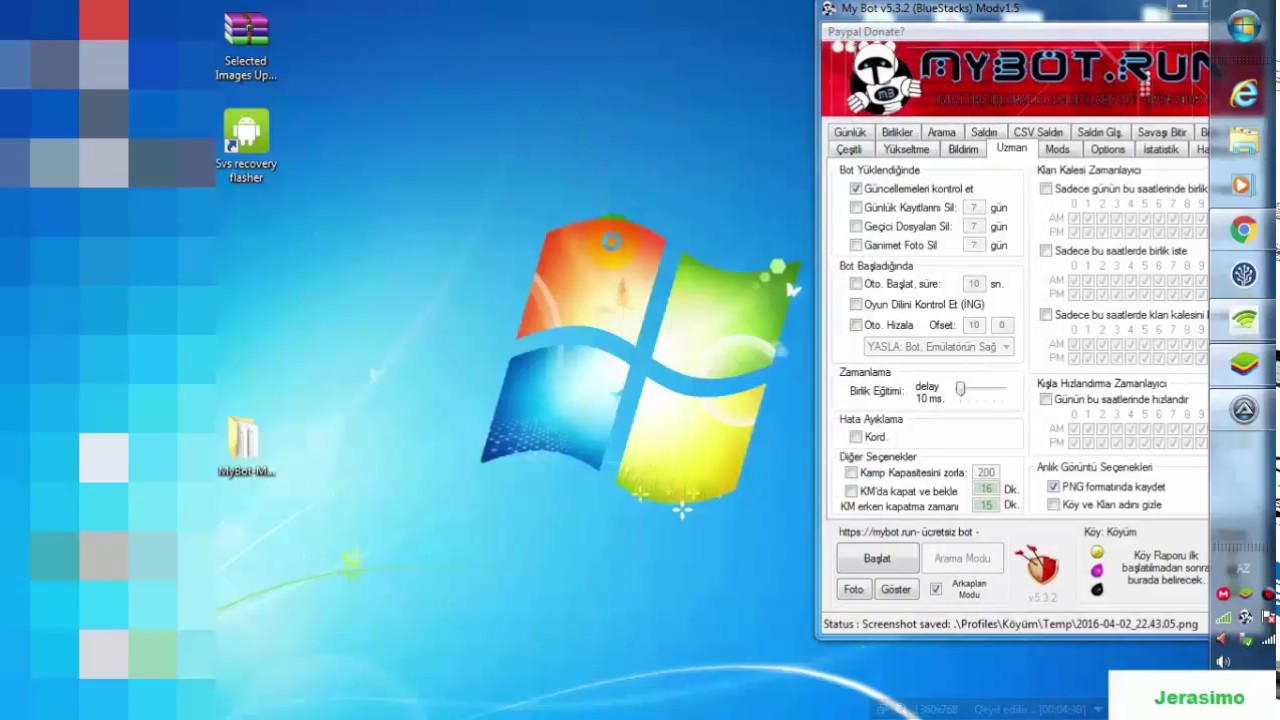Click the BlueStacks tray icon

pos(1246,594)
